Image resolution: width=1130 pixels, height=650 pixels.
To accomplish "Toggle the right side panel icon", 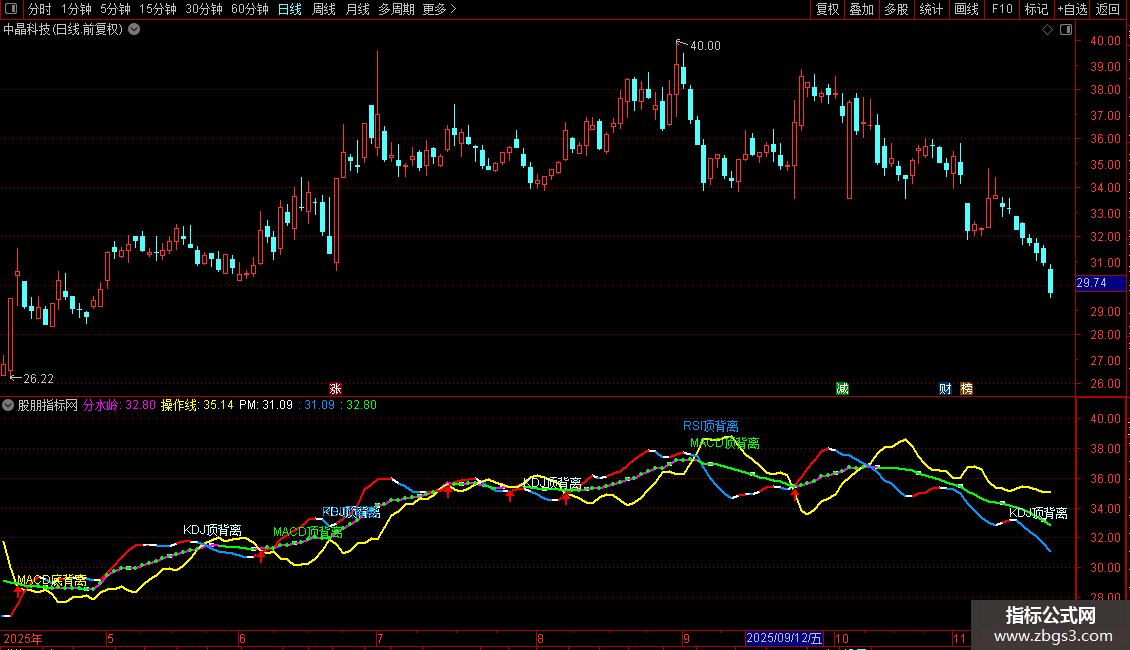I will [1066, 30].
